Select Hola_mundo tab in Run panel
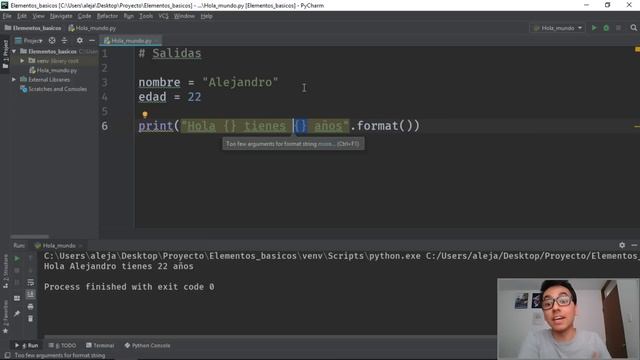The width and height of the screenshot is (640, 360). pos(58,245)
